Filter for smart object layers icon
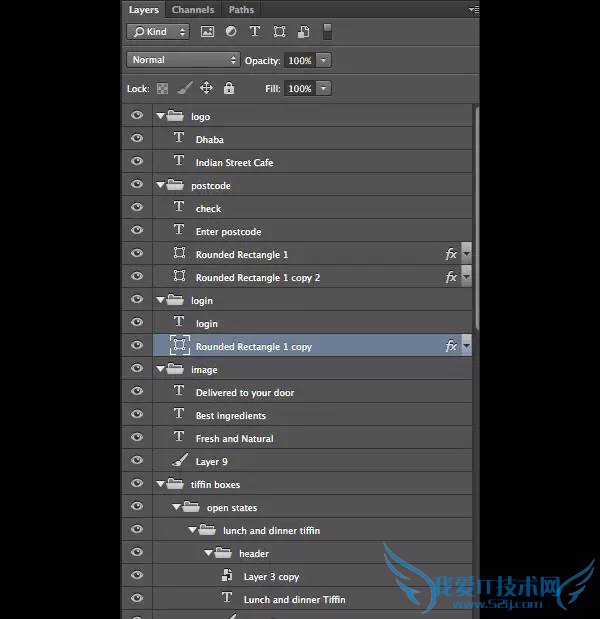This screenshot has width=600, height=619. click(x=303, y=32)
